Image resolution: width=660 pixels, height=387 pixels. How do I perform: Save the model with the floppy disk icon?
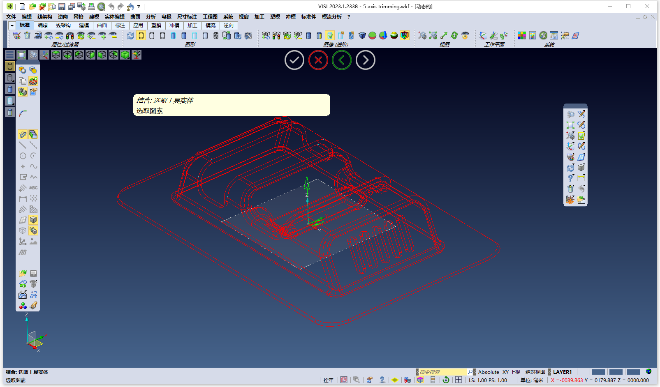[61, 6]
